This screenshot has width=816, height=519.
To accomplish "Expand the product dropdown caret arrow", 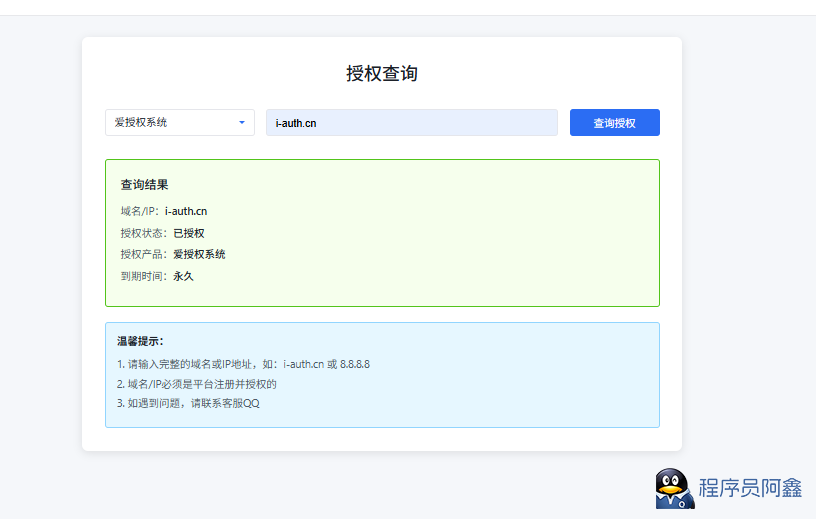I will coord(241,123).
